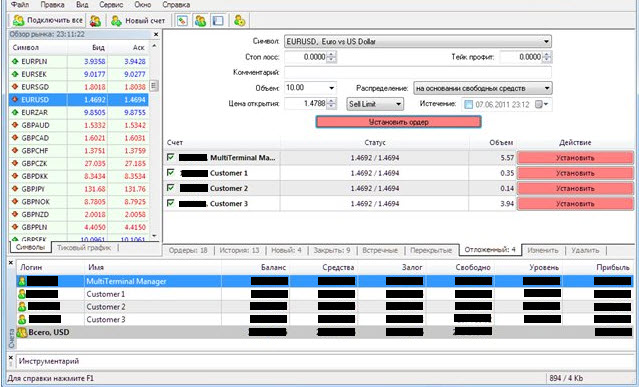639x387 pixels.
Task: Uncheck the Customer 1 order checkbox
Action: point(171,172)
